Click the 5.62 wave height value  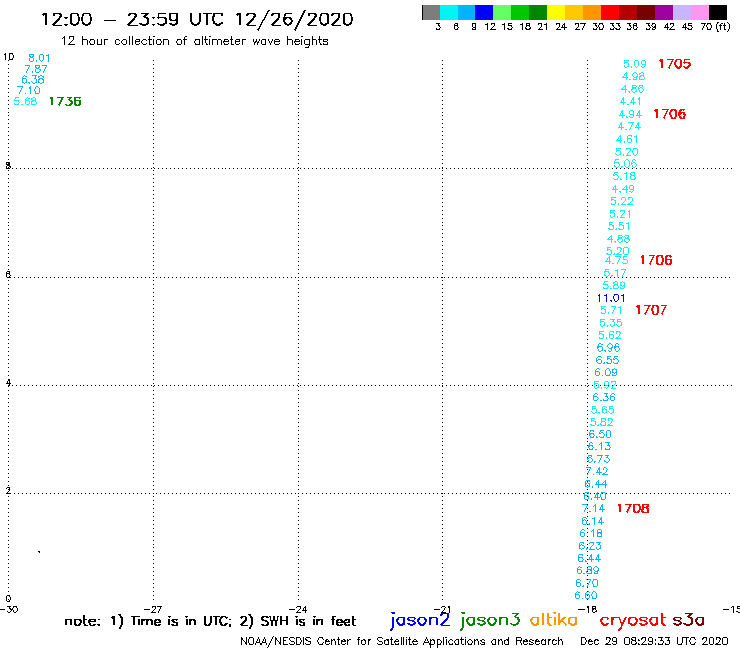(610, 335)
